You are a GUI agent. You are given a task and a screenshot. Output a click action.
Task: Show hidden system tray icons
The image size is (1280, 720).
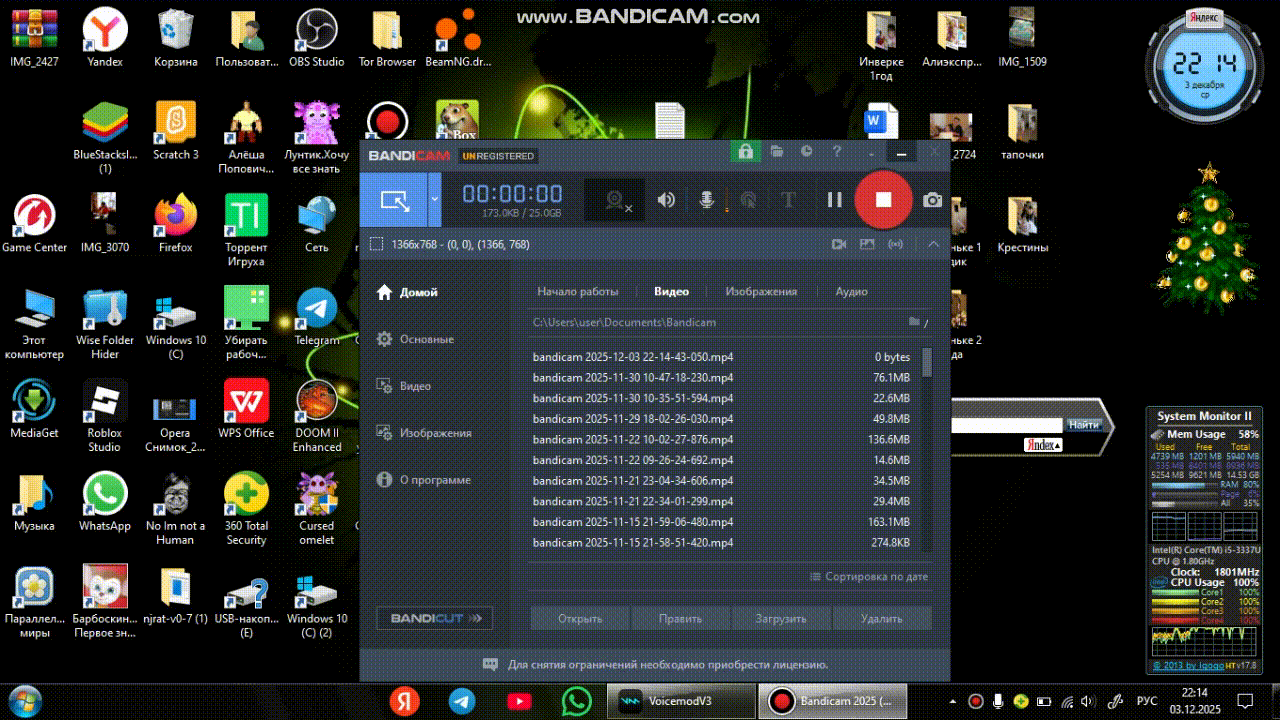pos(955,701)
